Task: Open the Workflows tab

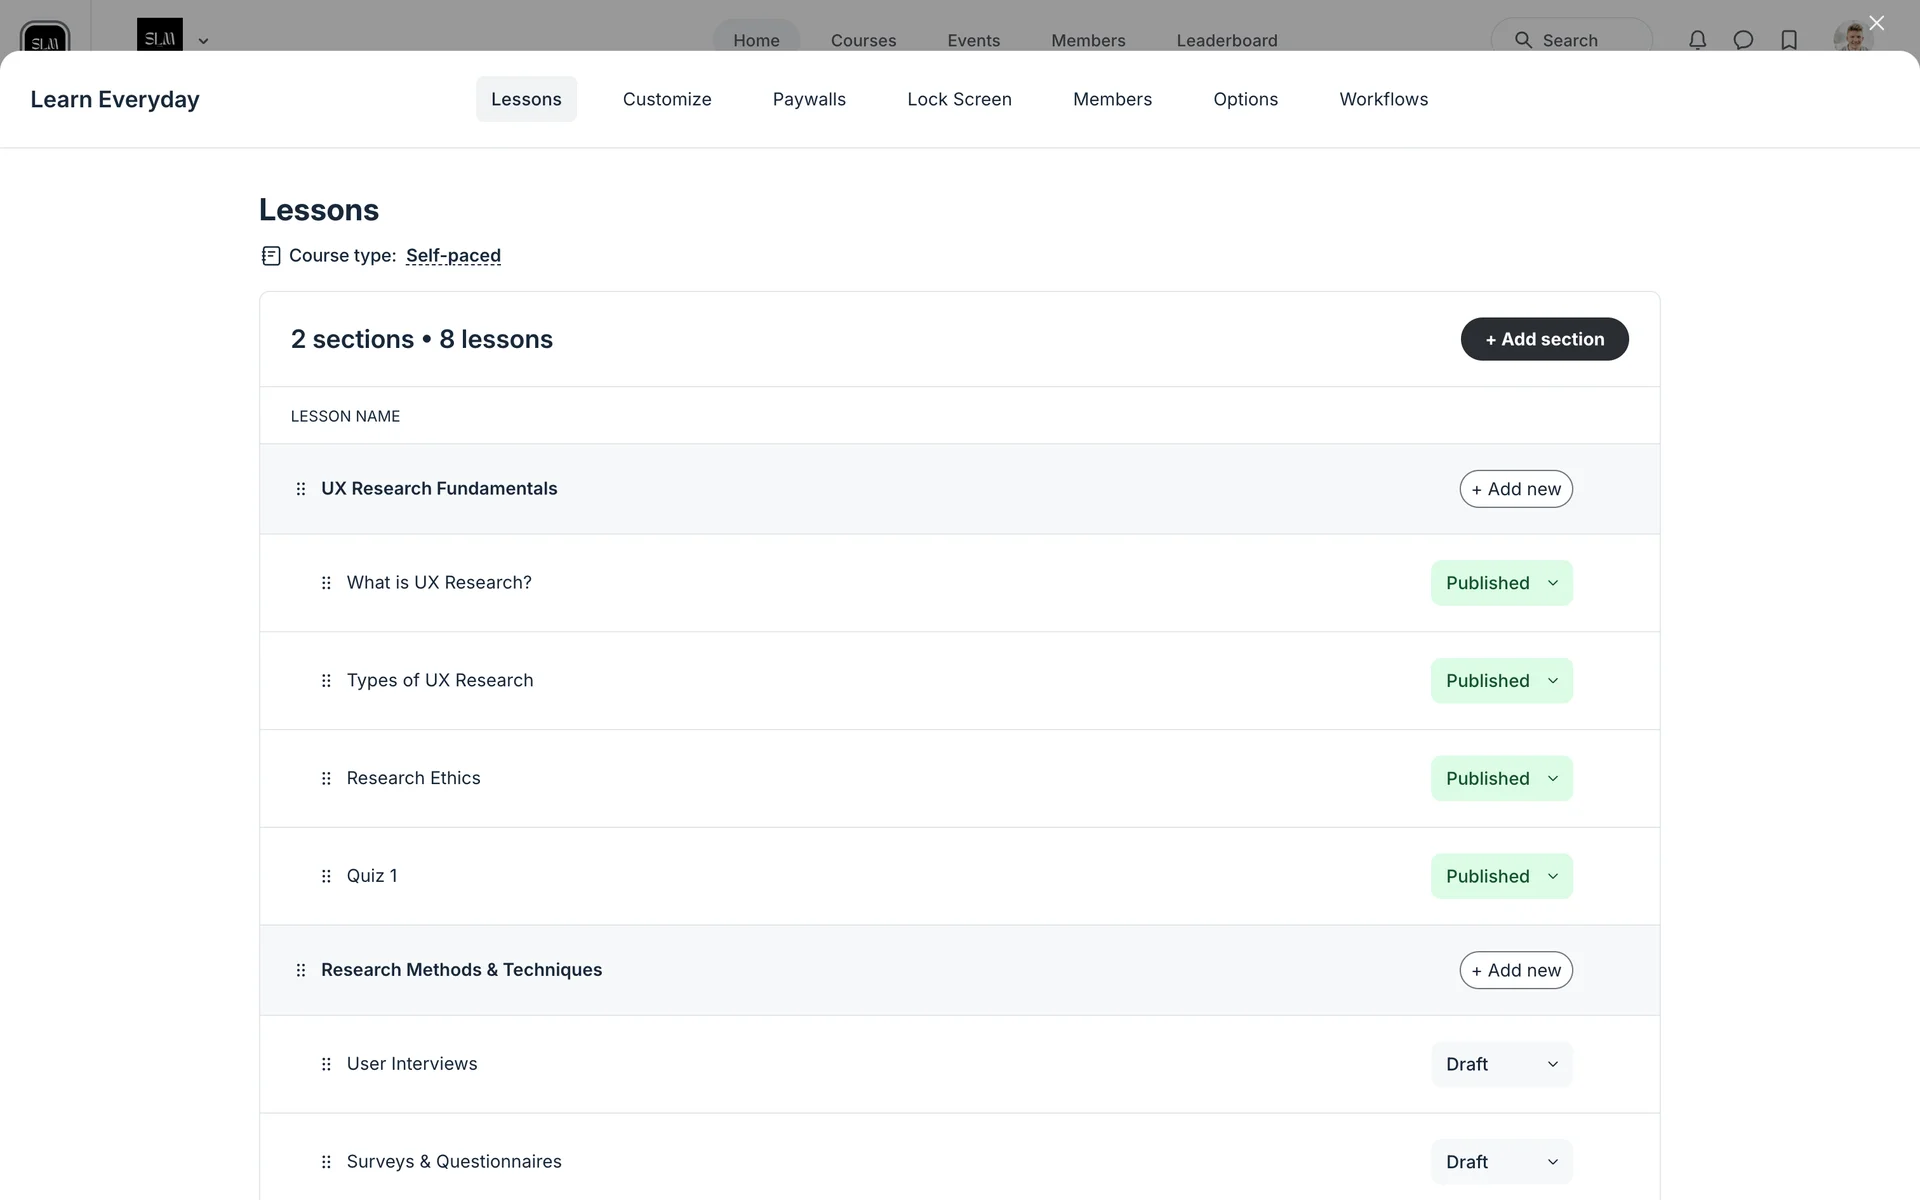Action: point(1383,99)
